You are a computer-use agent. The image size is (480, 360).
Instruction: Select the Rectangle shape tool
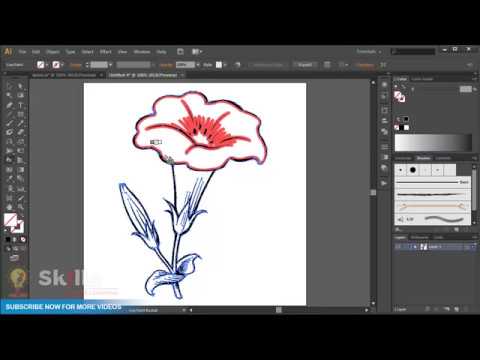tap(20, 114)
